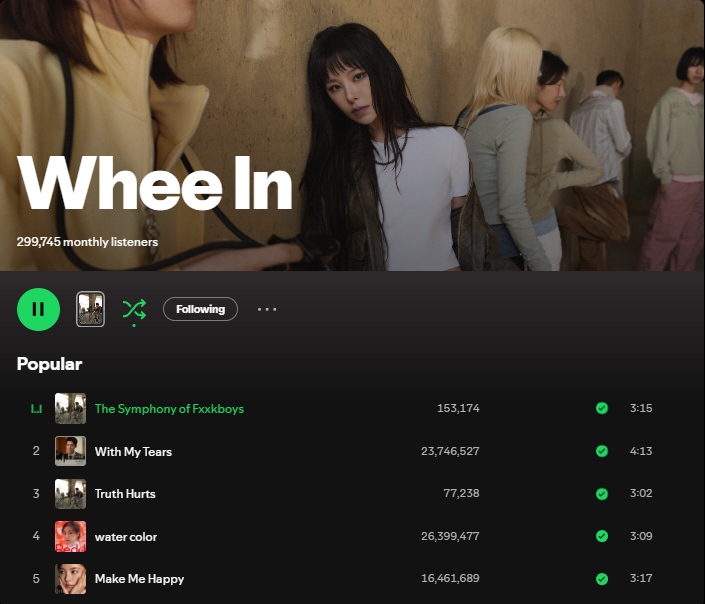Image resolution: width=705 pixels, height=604 pixels.
Task: Toggle the green shuffle icon
Action: click(134, 310)
